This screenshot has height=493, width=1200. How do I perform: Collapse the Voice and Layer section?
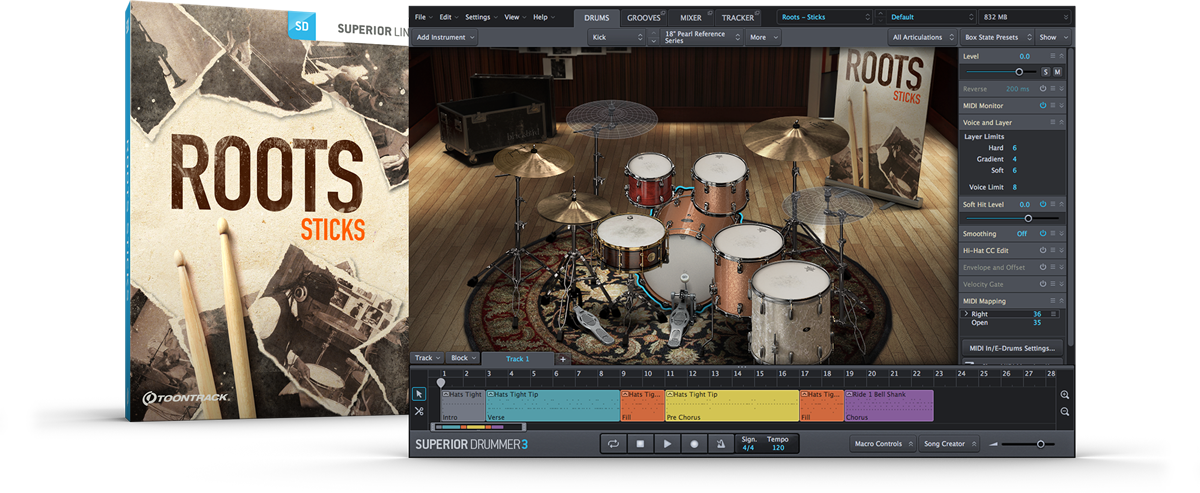tap(1061, 122)
